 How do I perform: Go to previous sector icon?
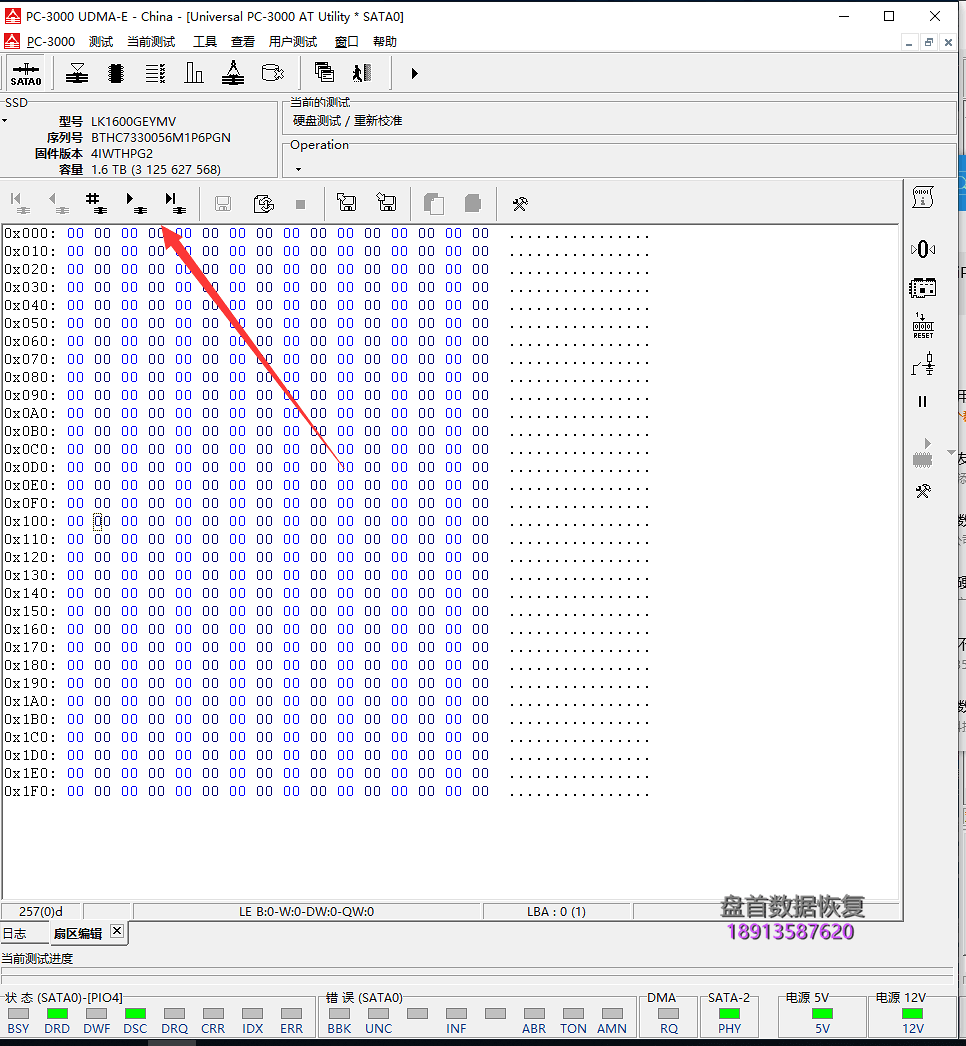coord(58,203)
